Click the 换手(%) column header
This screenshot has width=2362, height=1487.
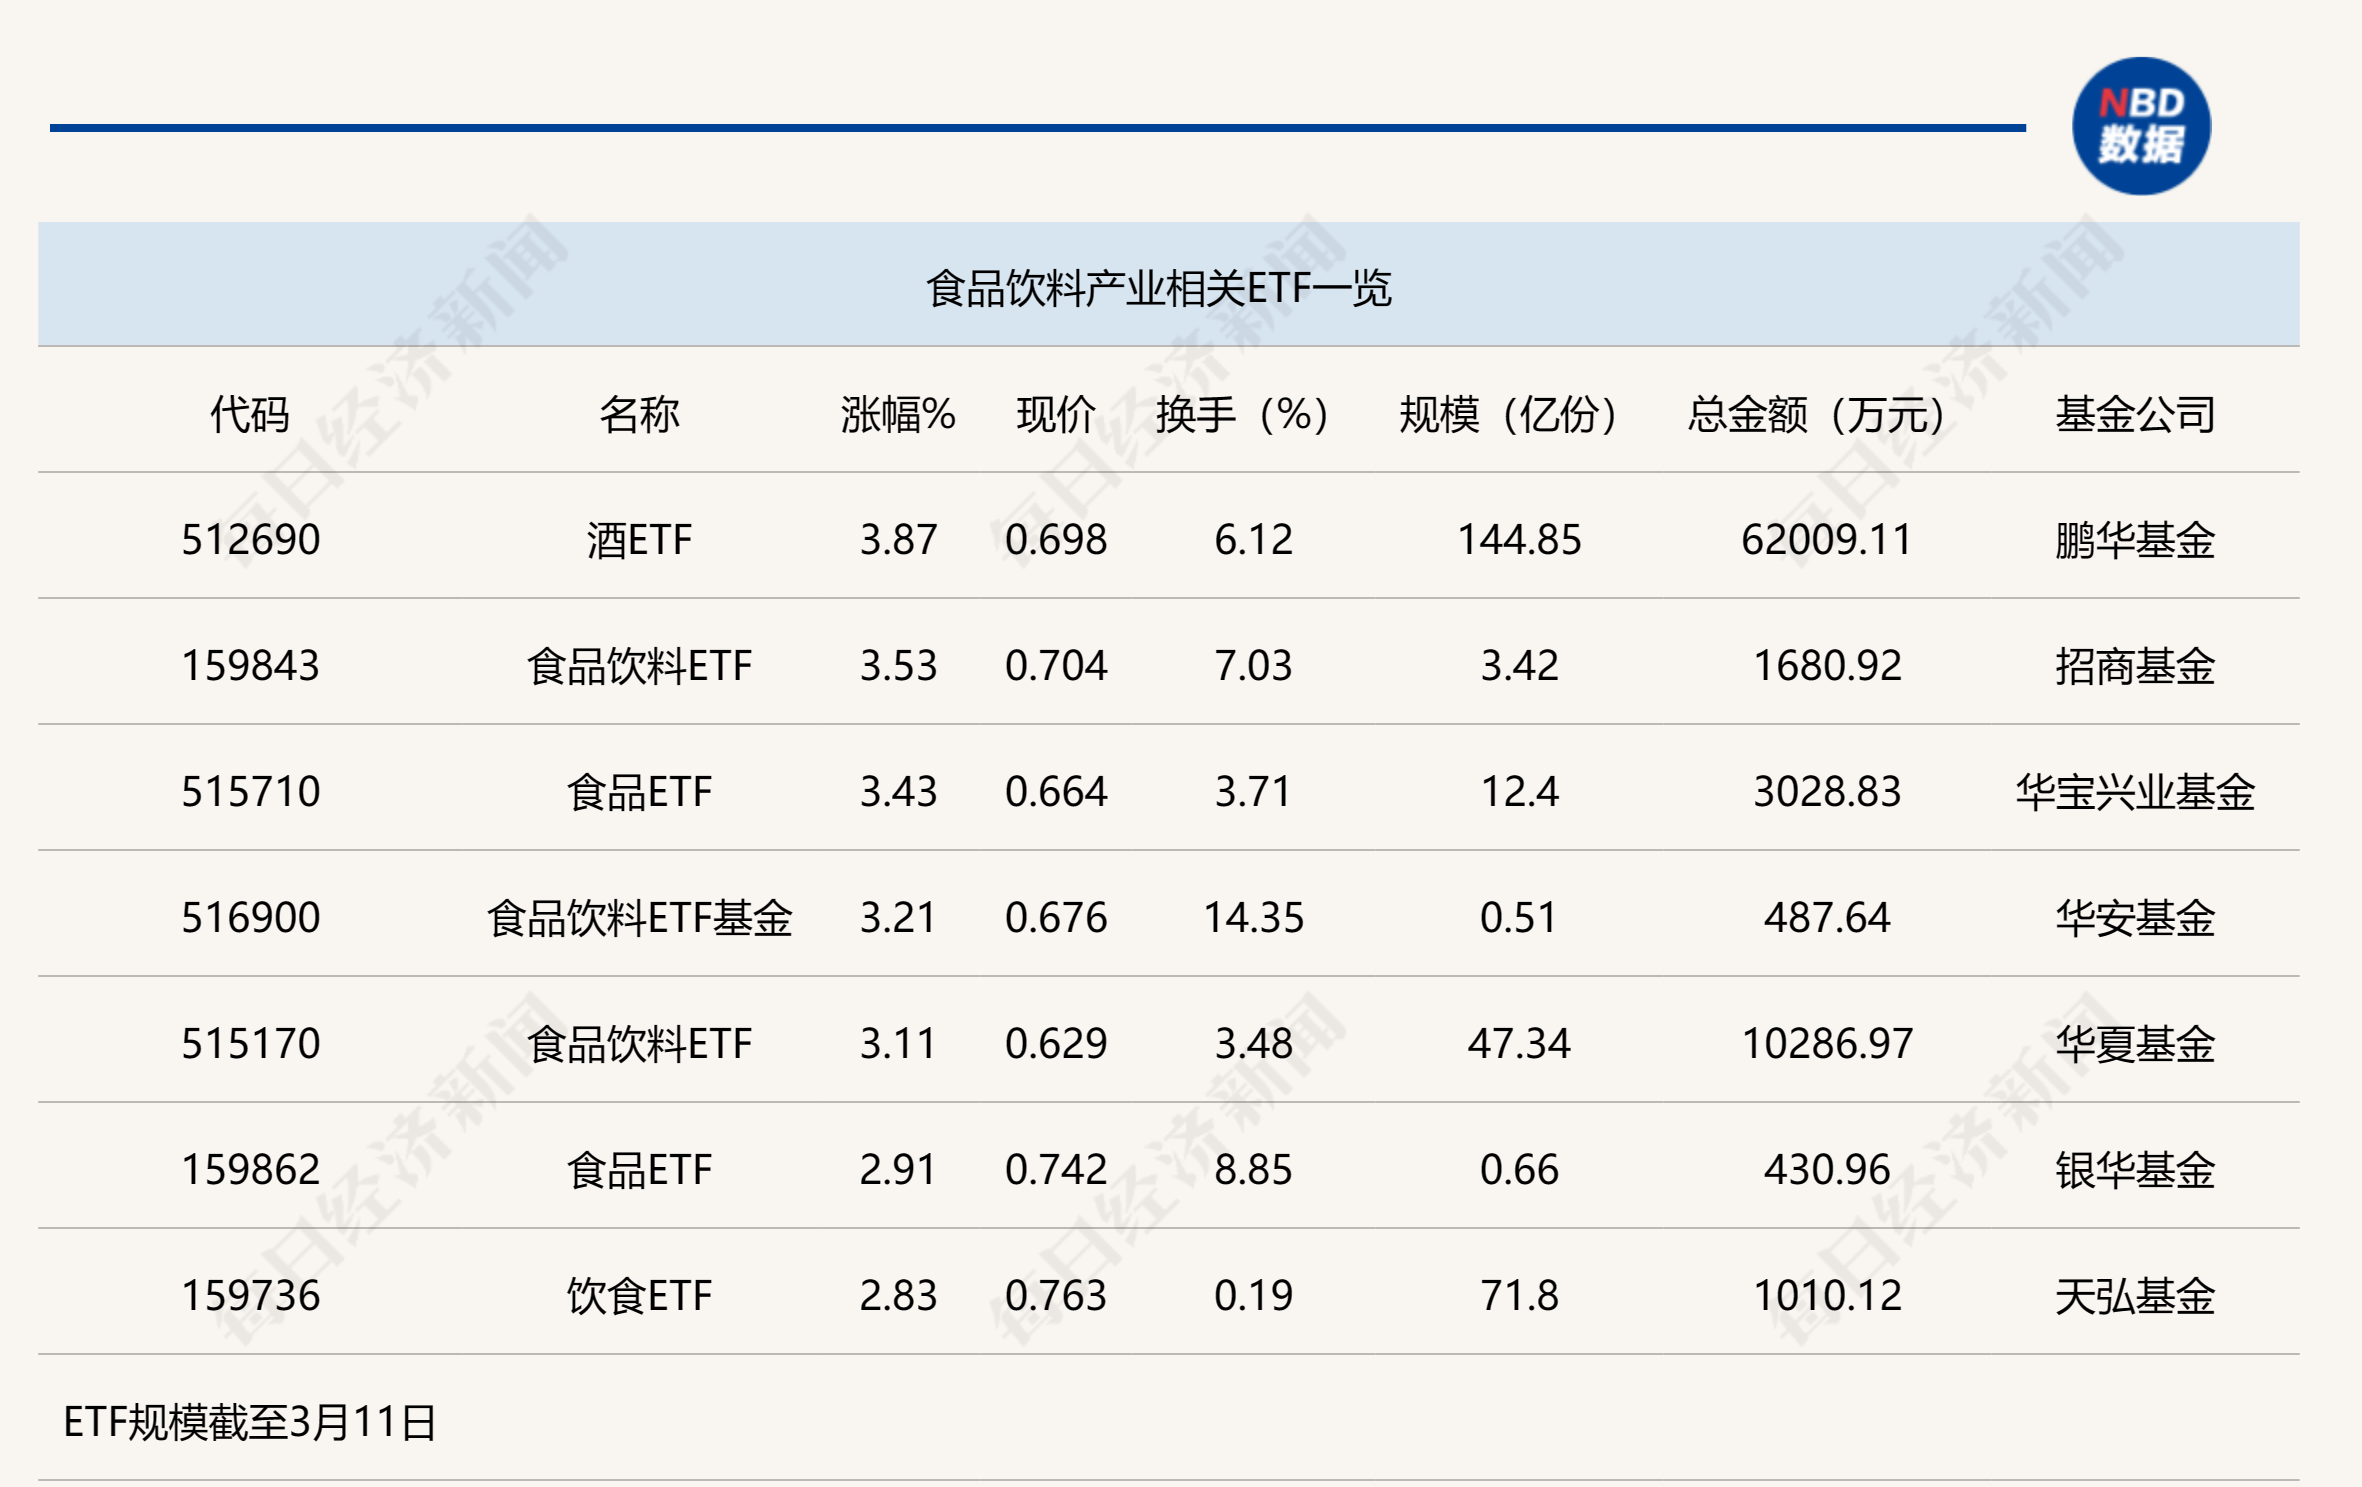(1243, 414)
